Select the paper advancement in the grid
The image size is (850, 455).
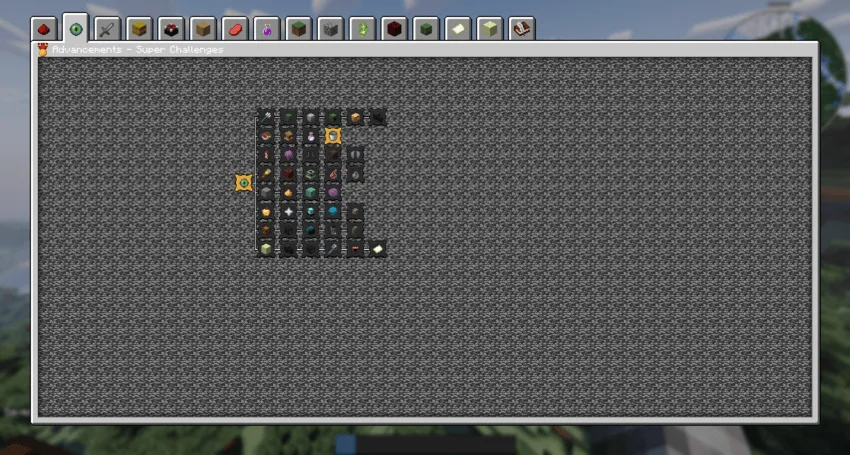pos(378,249)
